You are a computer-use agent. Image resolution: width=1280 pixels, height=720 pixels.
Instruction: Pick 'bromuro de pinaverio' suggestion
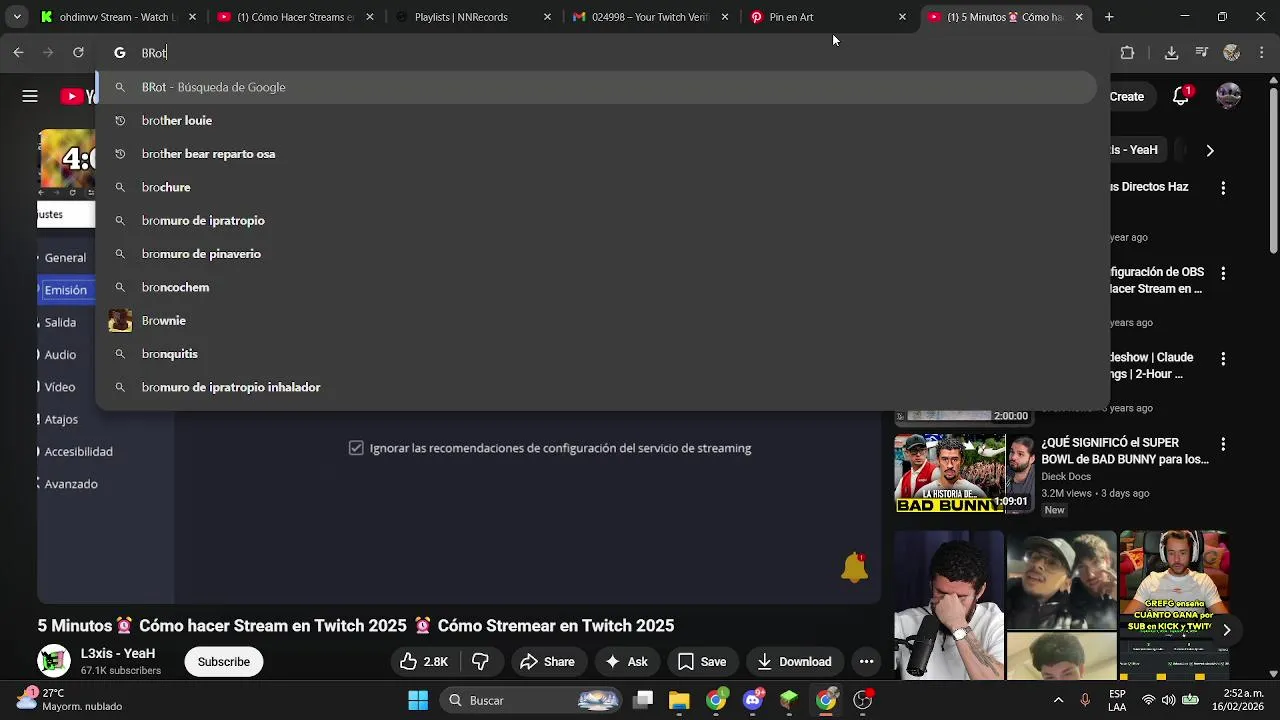(x=597, y=254)
